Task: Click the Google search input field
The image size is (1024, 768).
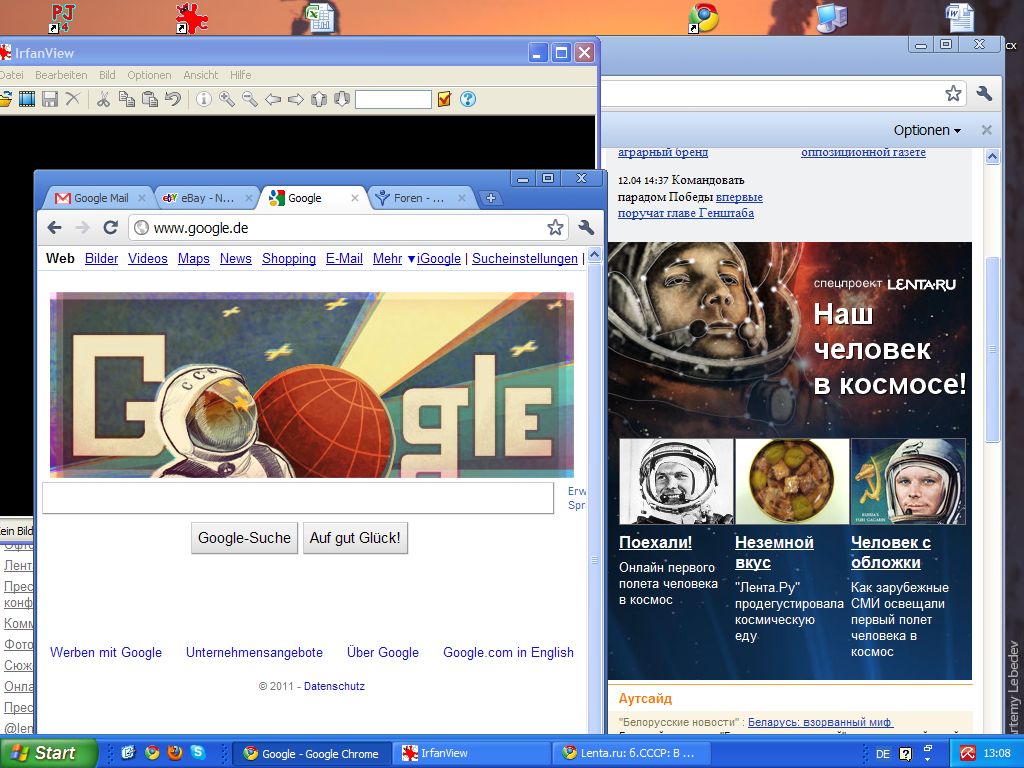Action: [x=298, y=498]
